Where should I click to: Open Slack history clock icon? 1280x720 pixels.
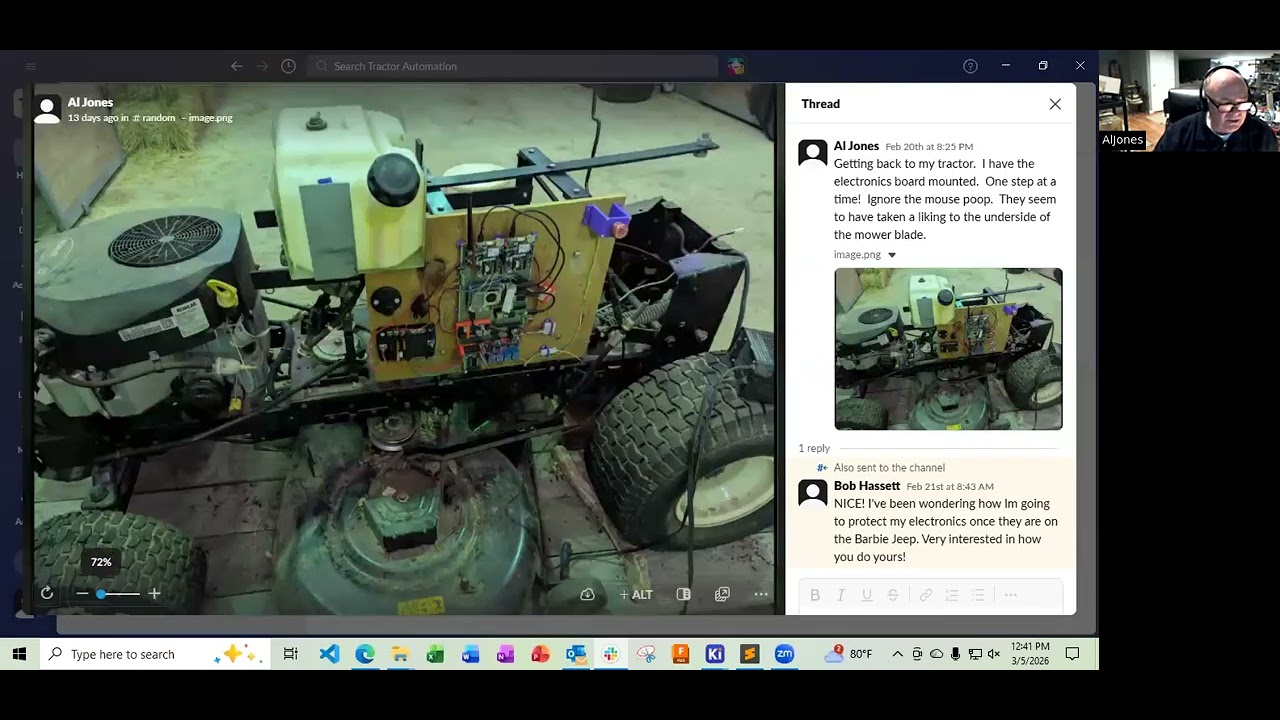pyautogui.click(x=288, y=66)
